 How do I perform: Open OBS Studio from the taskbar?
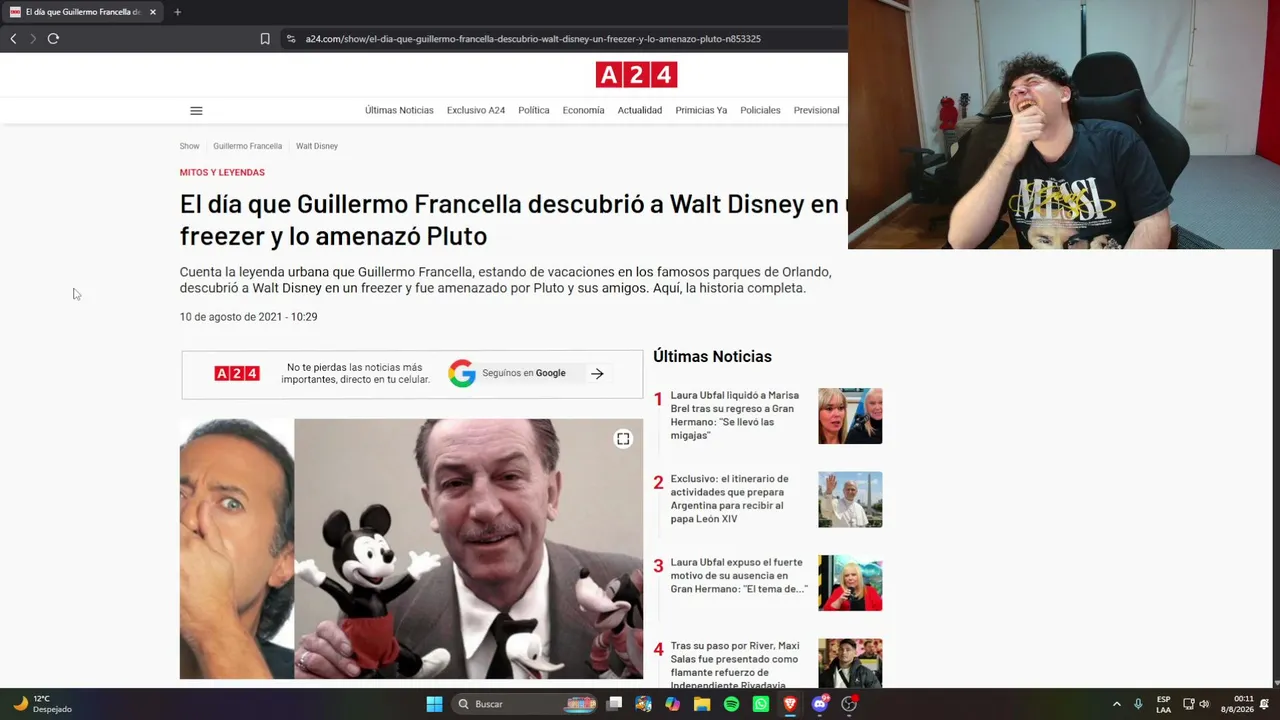click(849, 704)
